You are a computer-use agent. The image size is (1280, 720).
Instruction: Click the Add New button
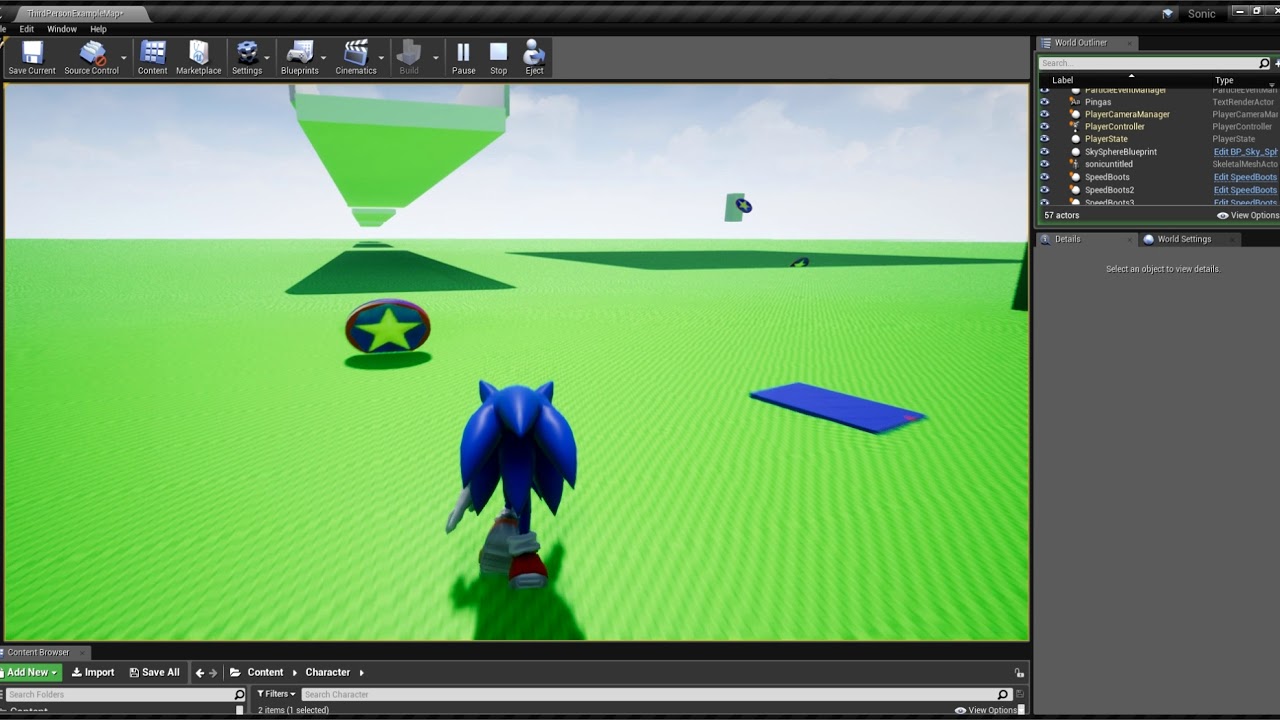pyautogui.click(x=30, y=672)
